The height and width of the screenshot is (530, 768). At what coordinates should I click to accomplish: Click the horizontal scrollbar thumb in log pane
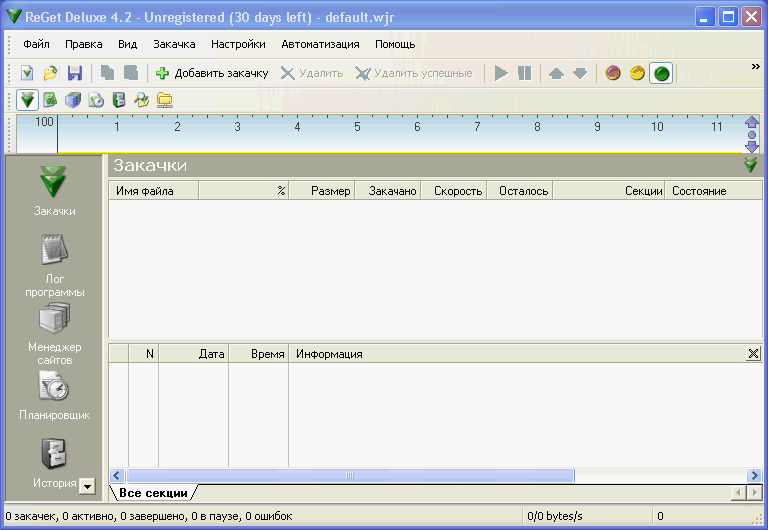tap(350, 475)
